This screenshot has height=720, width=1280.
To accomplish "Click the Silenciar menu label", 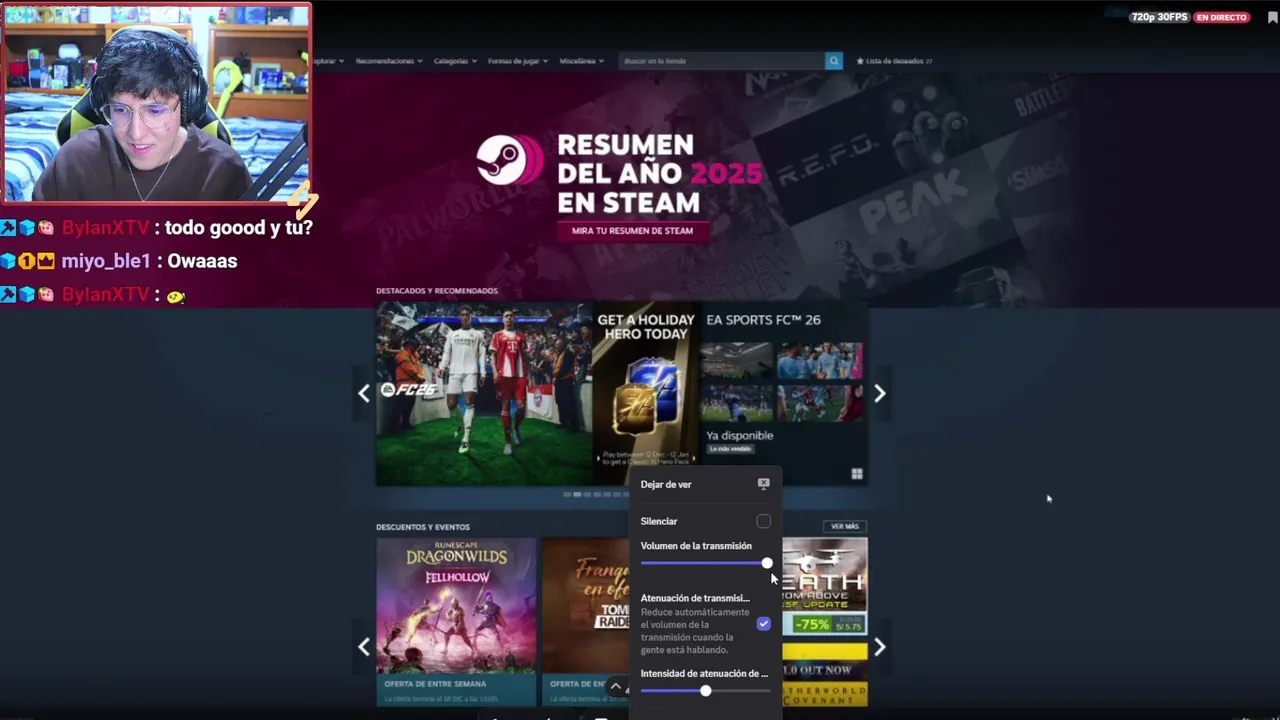I will click(x=659, y=521).
